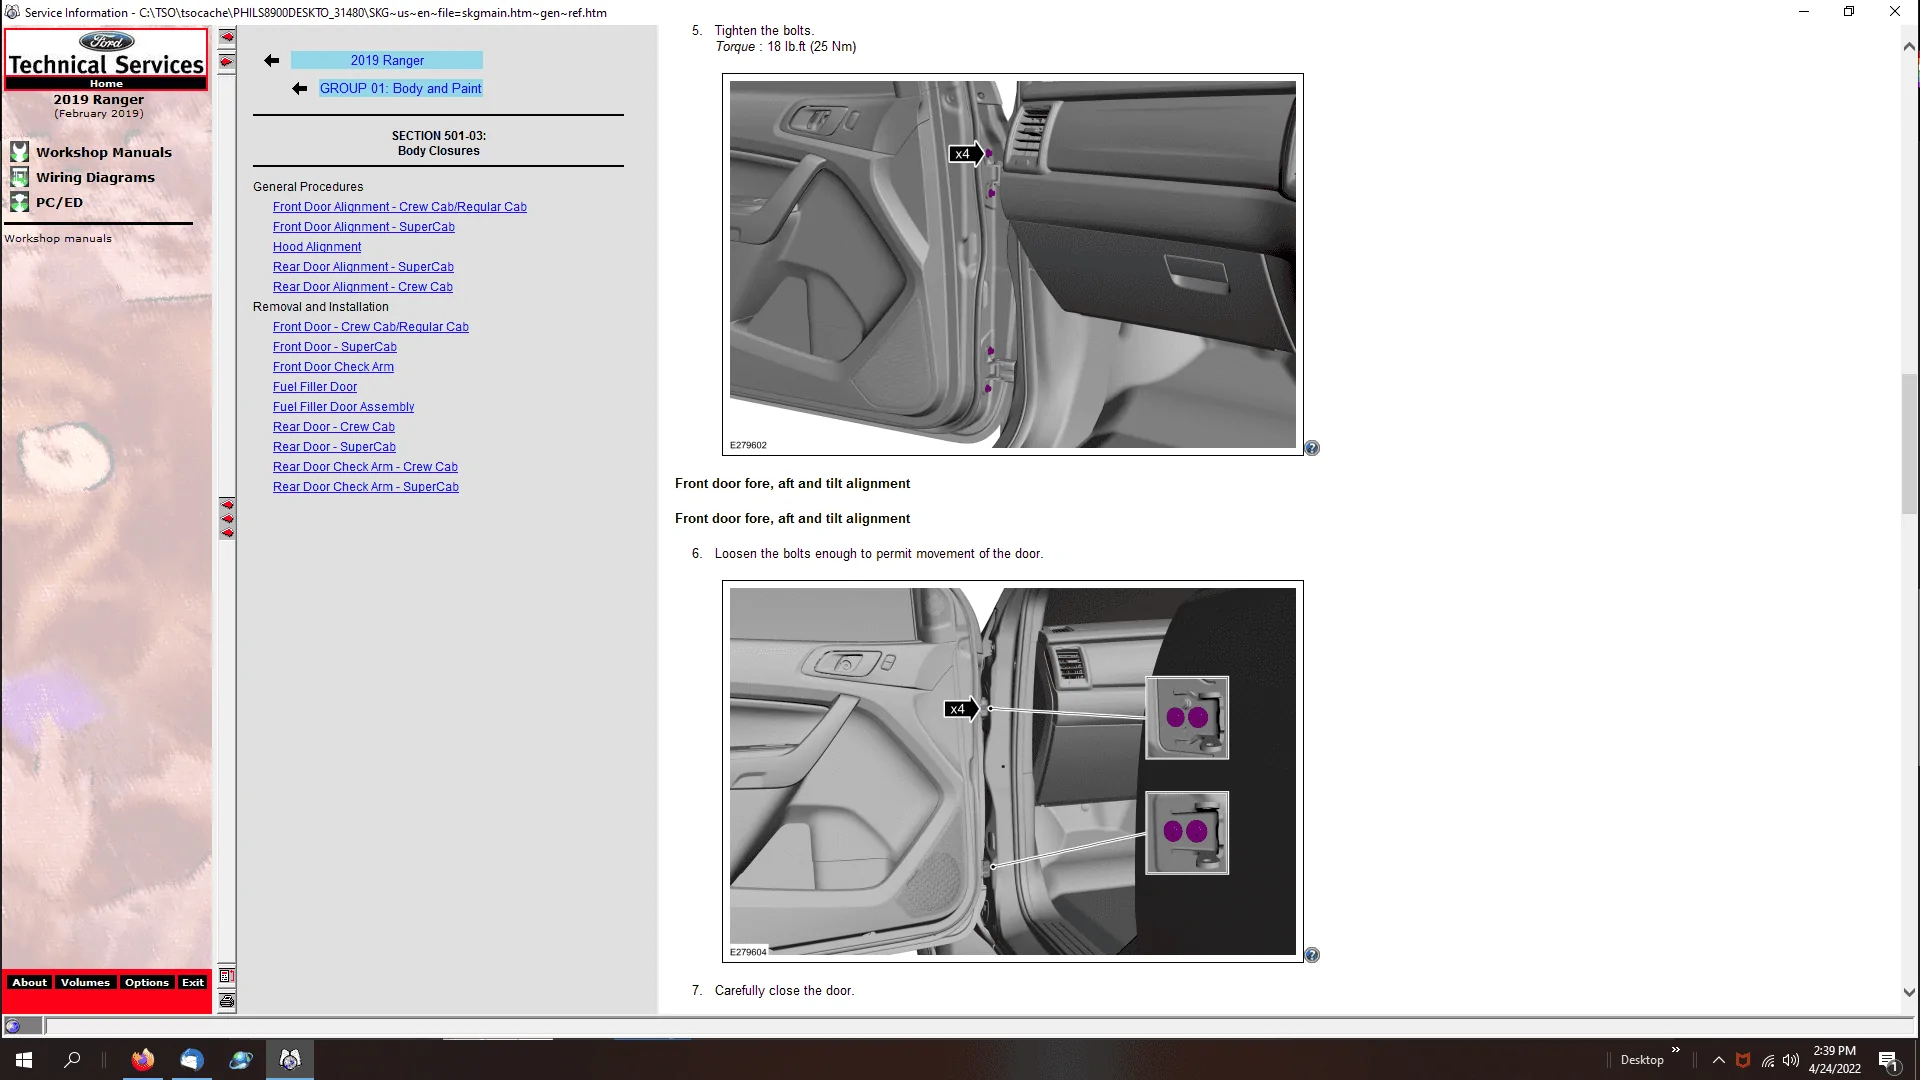This screenshot has width=1920, height=1080.
Task: Open the Wiring Diagrams menu item
Action: pyautogui.click(x=96, y=178)
